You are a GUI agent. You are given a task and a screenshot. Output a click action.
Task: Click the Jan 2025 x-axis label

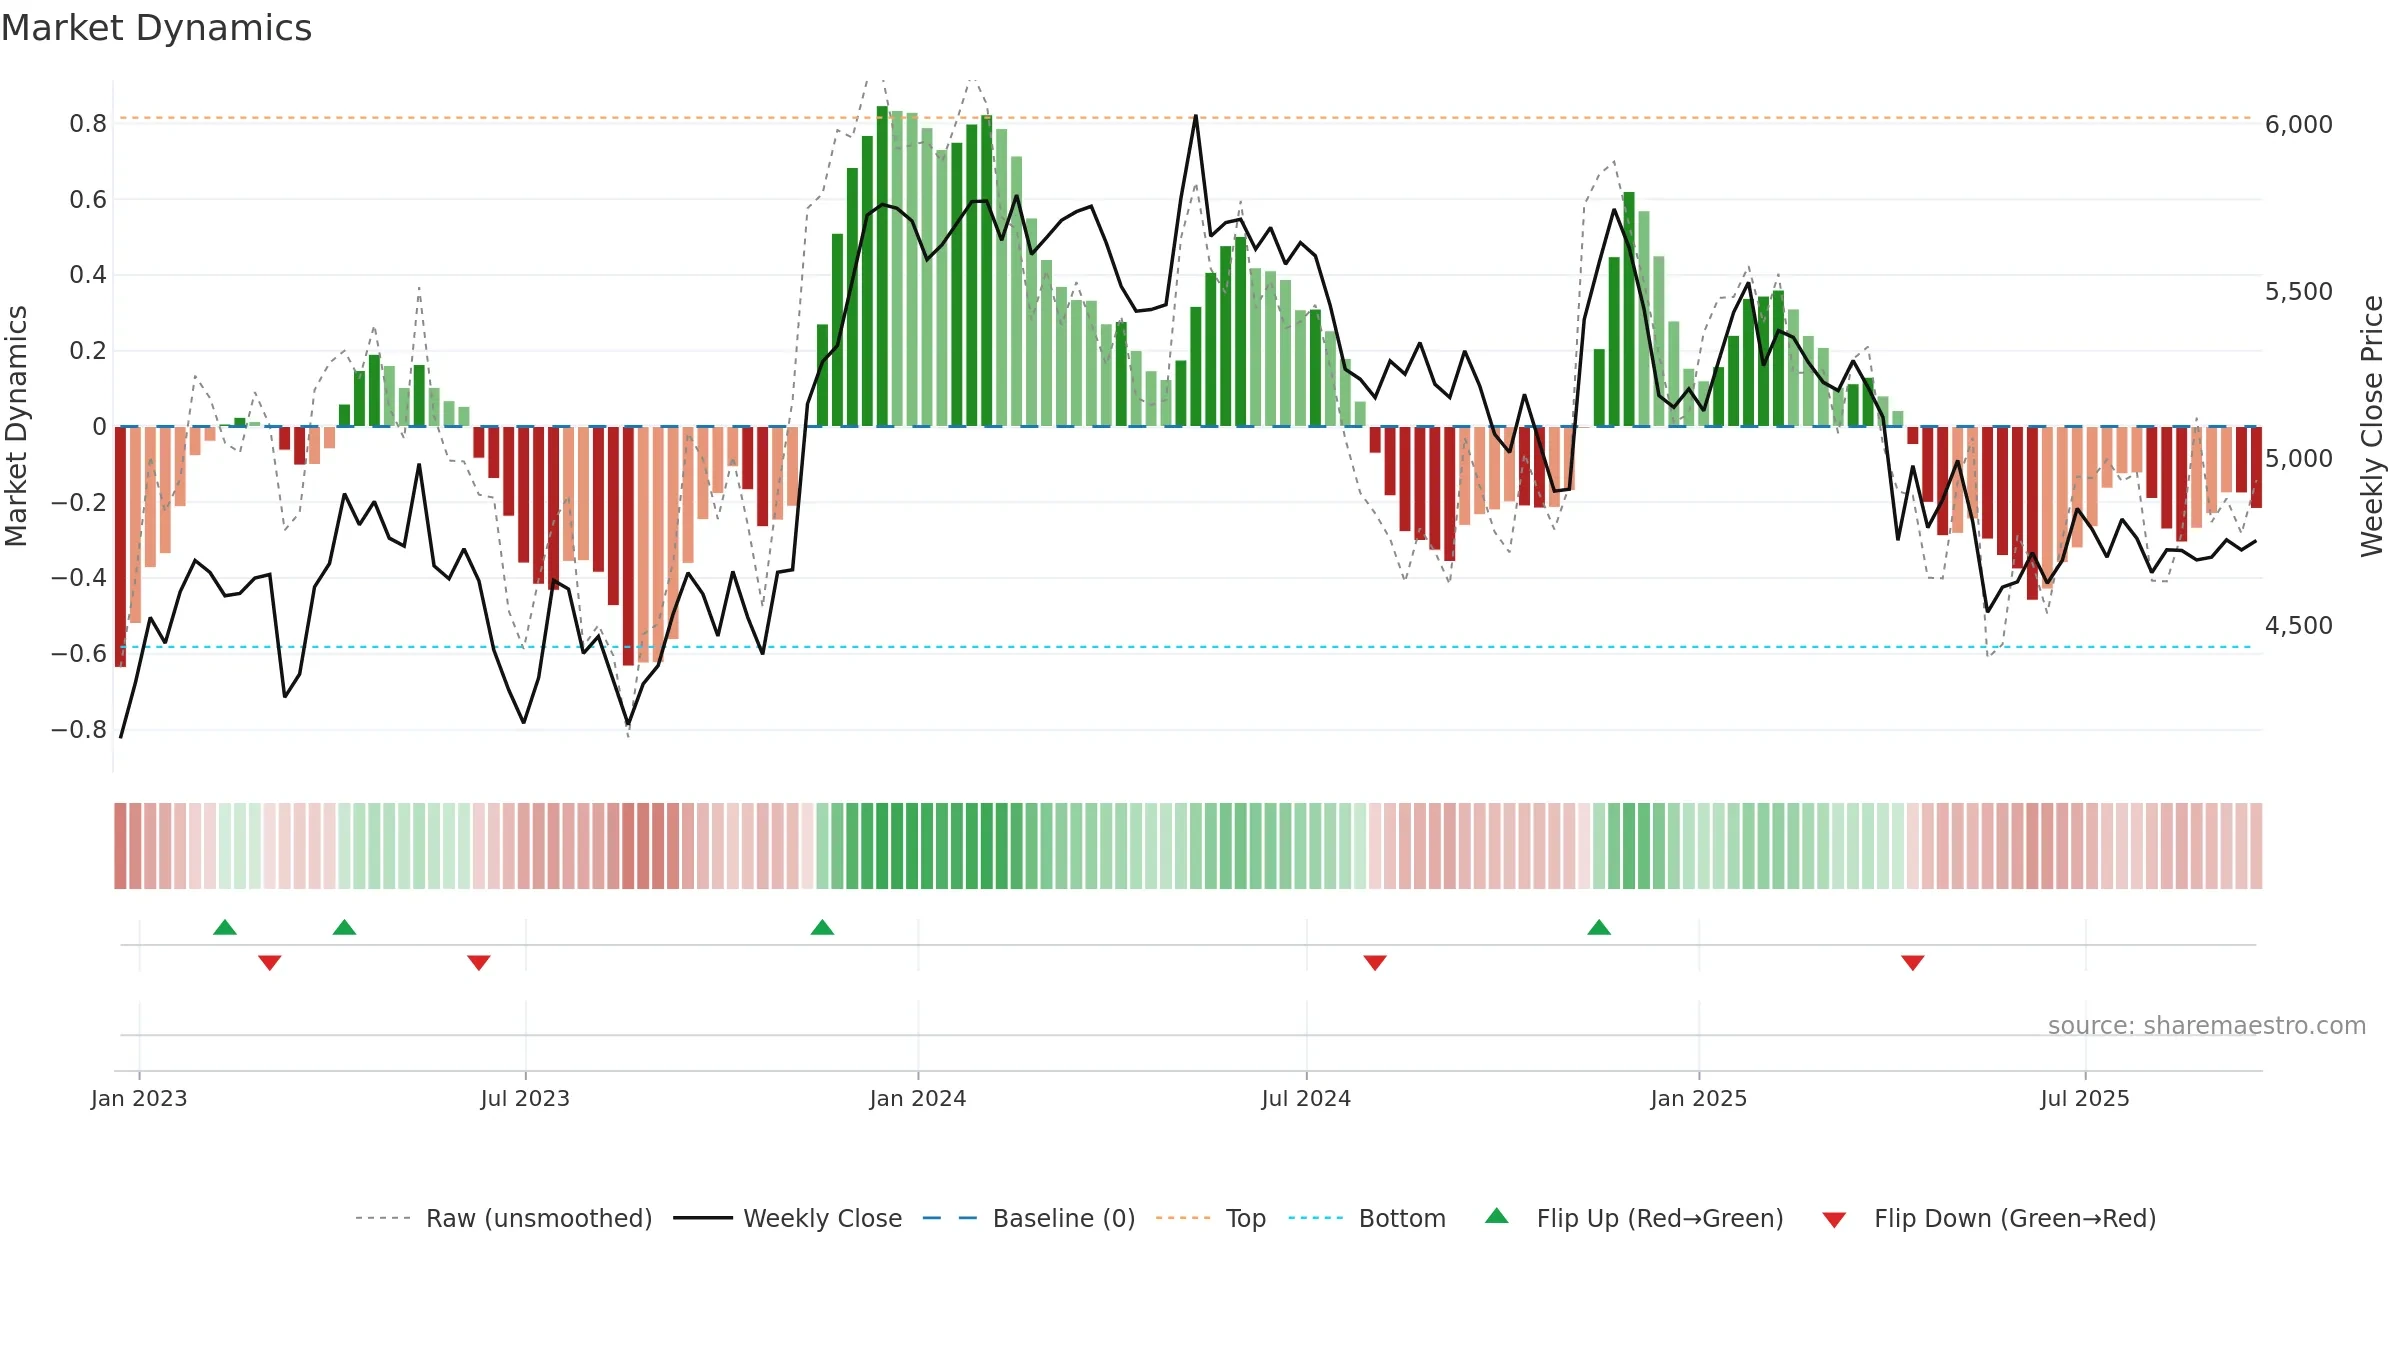coord(1699,1099)
